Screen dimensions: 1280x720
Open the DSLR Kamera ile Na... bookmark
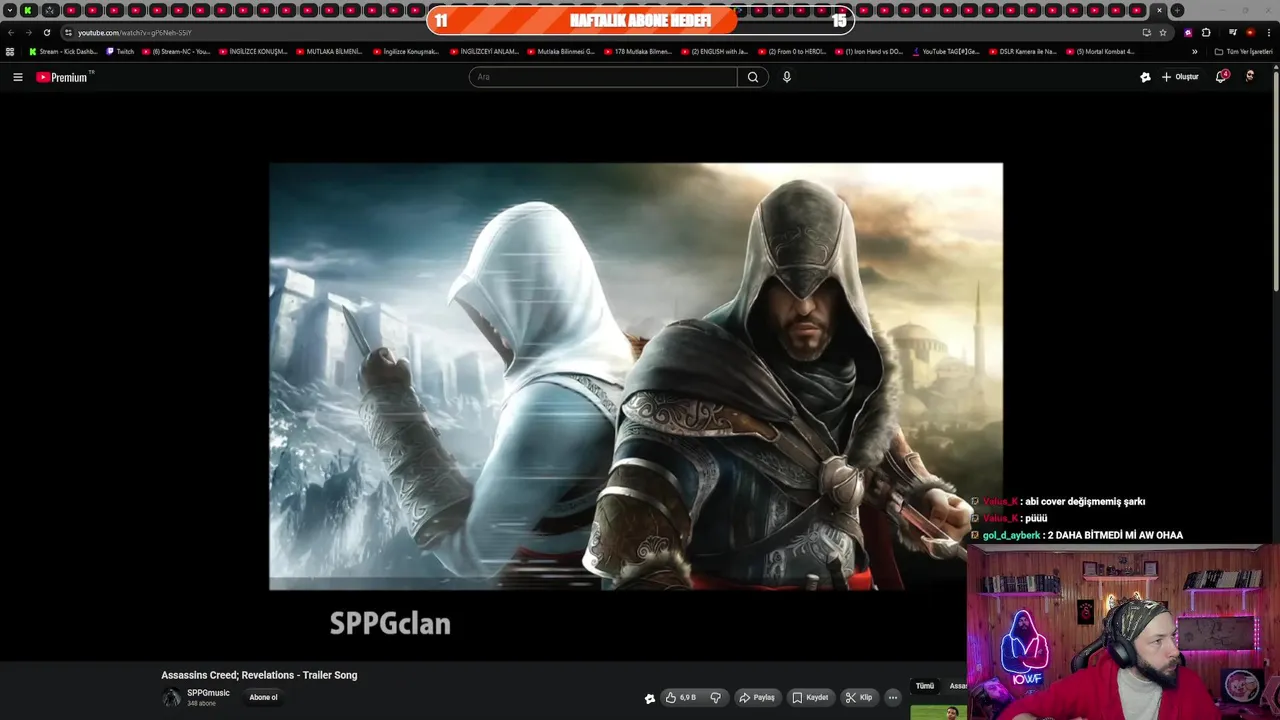click(x=1022, y=51)
